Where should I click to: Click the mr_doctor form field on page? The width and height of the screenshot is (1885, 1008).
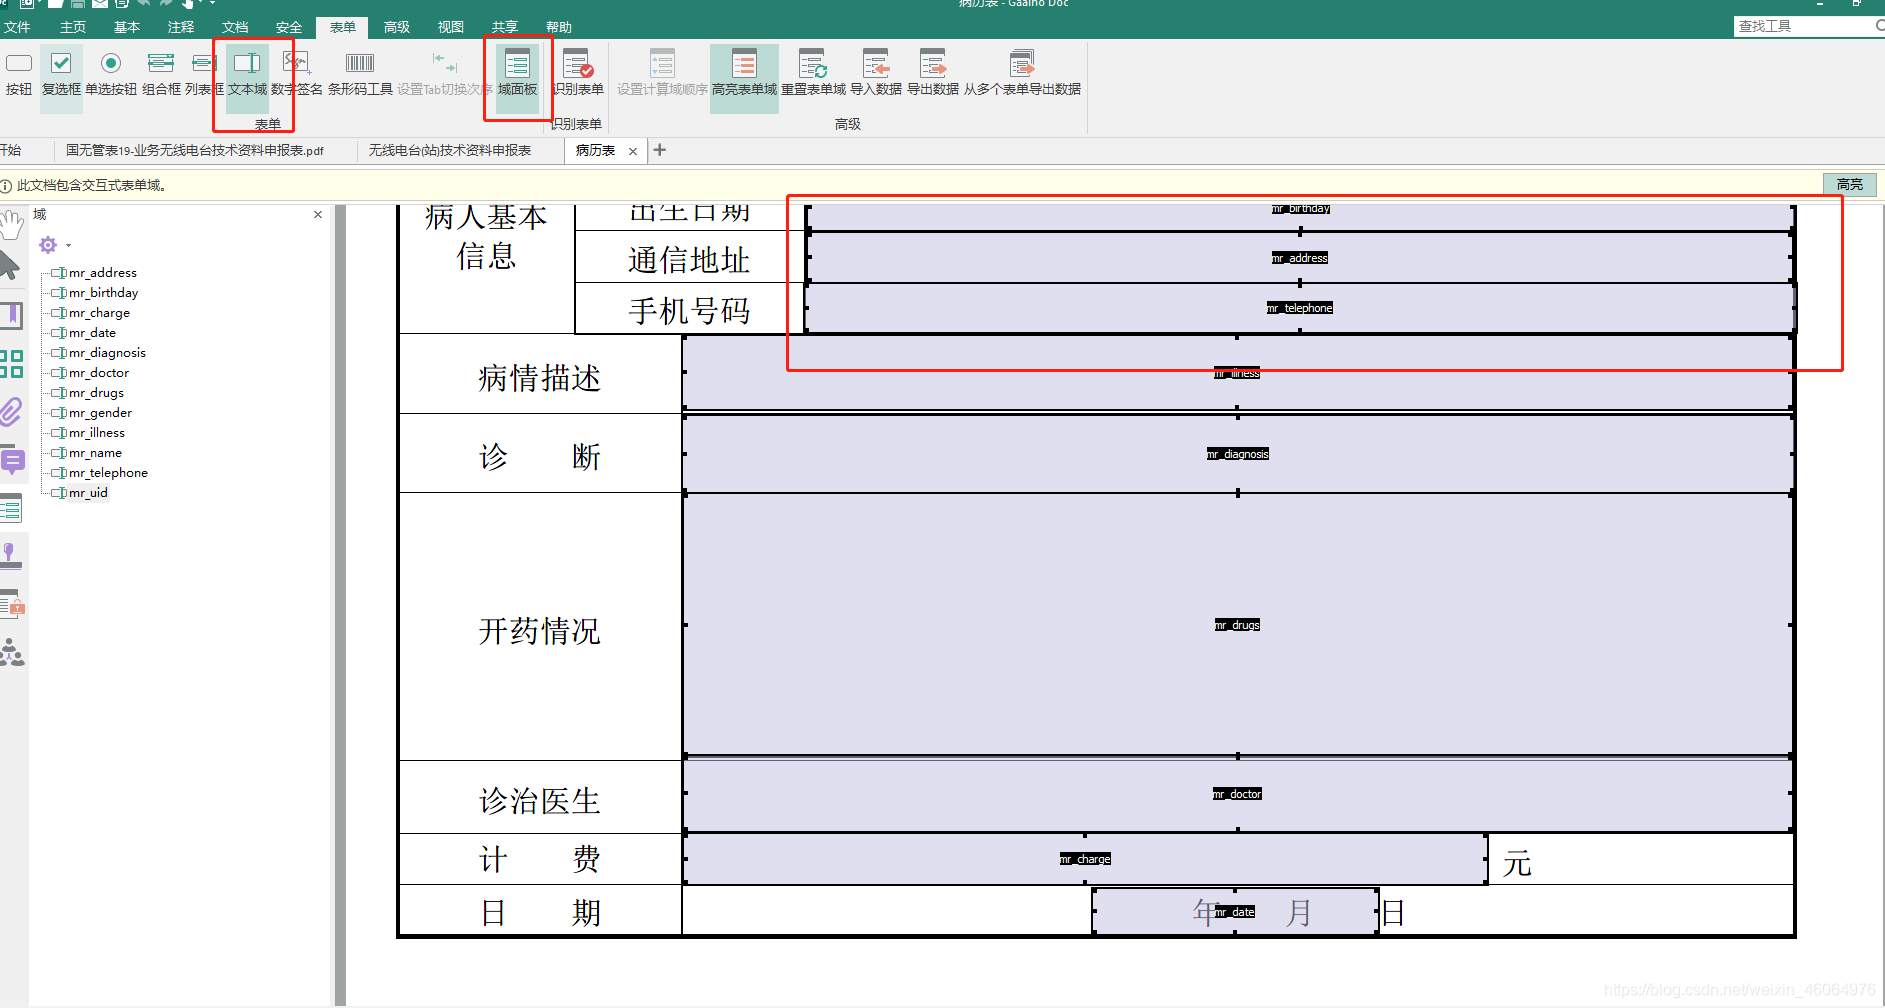[1238, 794]
